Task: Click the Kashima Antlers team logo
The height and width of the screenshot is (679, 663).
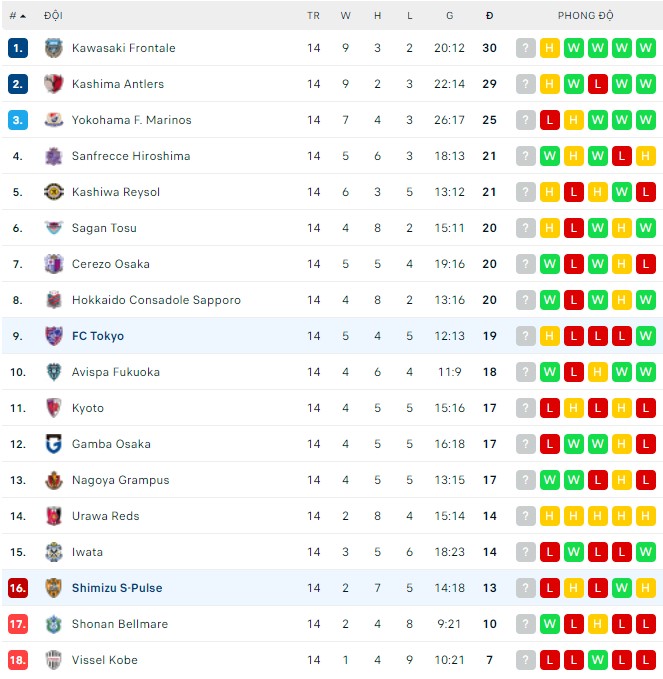Action: (54, 84)
